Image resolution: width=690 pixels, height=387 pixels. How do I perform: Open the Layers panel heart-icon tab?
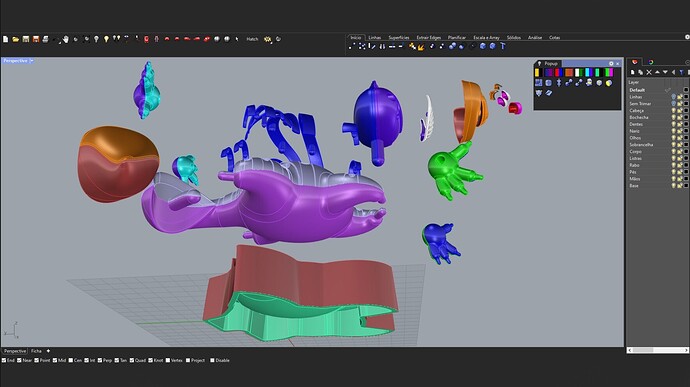click(x=635, y=62)
